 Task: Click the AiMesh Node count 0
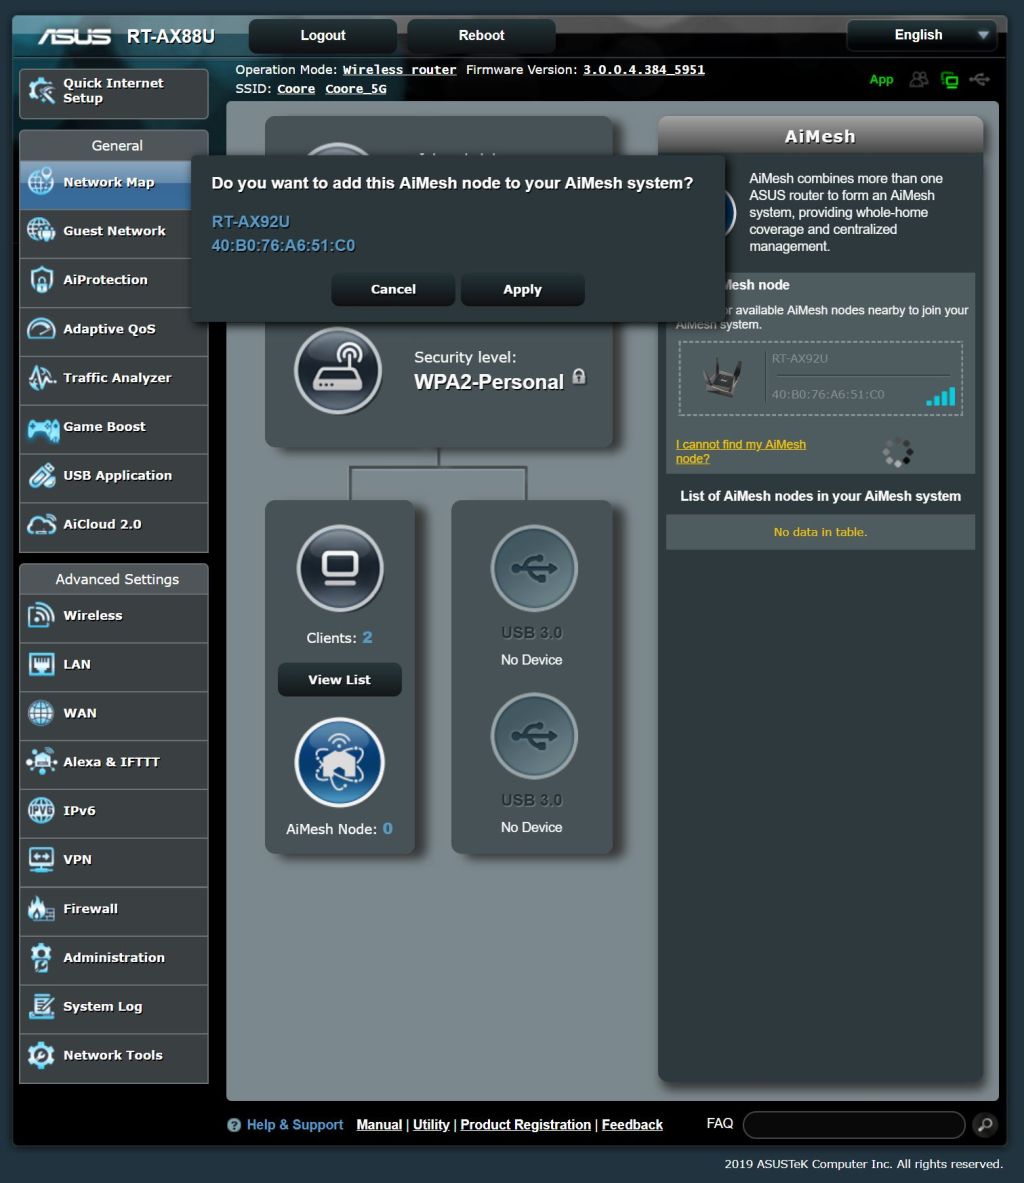click(x=387, y=828)
